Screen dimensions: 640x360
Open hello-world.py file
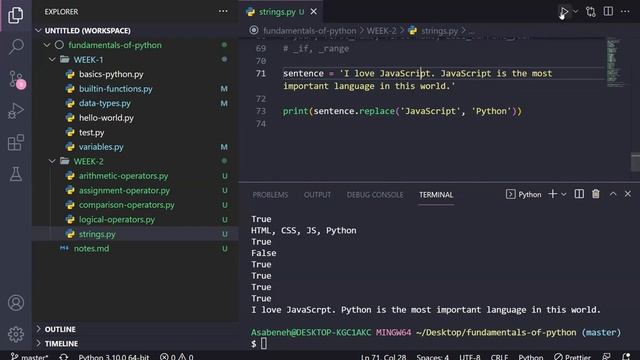(106, 118)
